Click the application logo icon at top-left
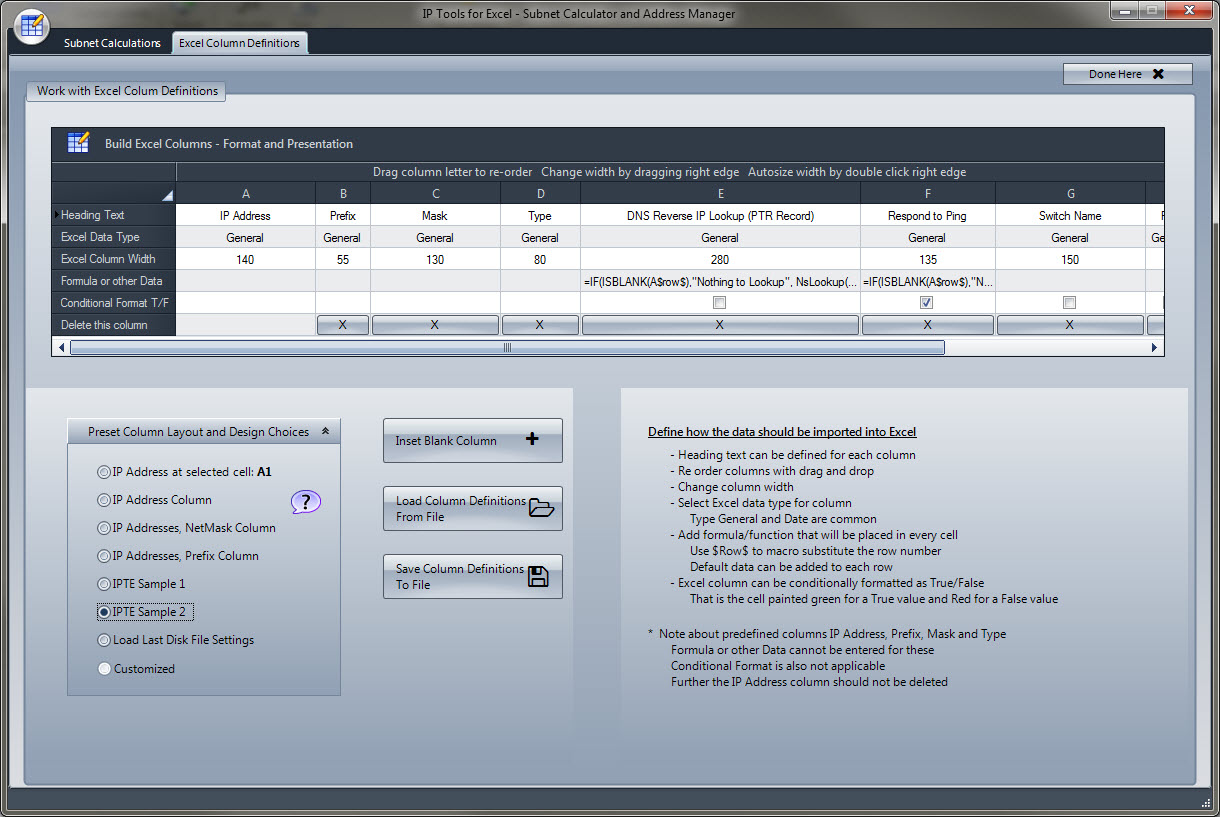This screenshot has width=1220, height=817. (31, 24)
